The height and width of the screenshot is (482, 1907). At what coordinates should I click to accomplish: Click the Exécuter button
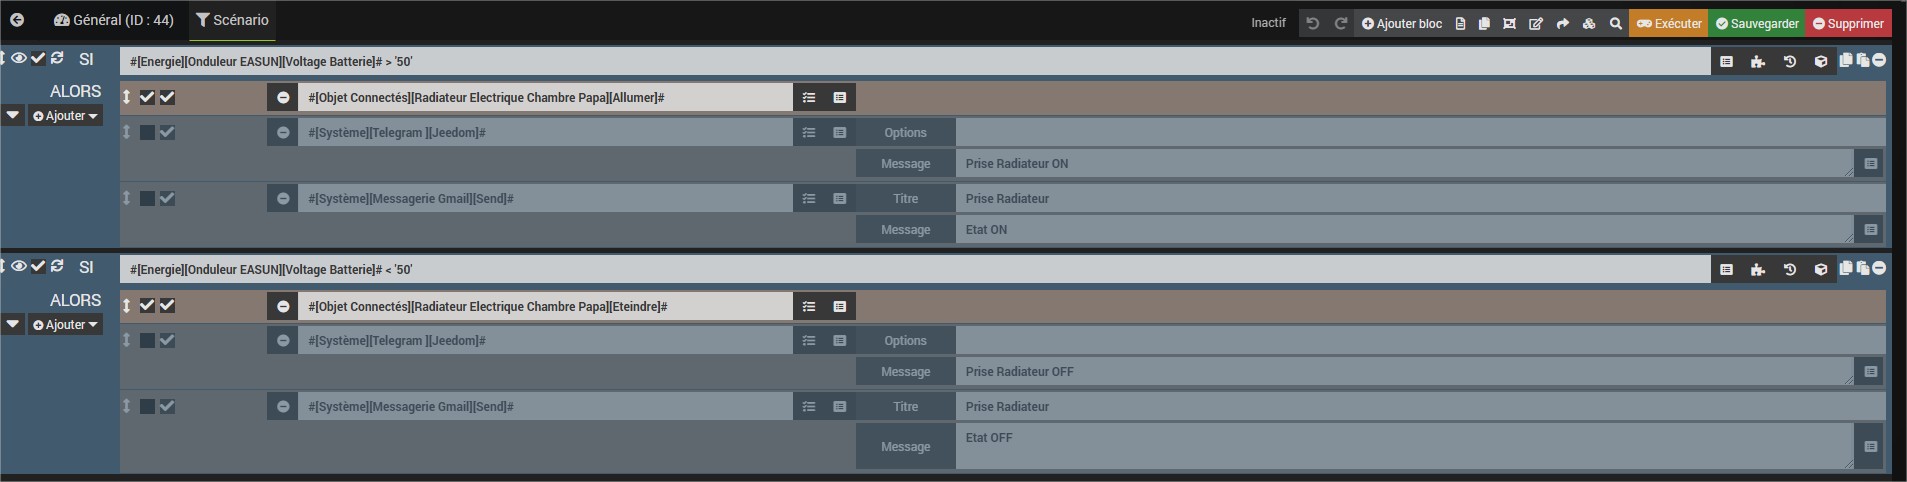coord(1668,23)
